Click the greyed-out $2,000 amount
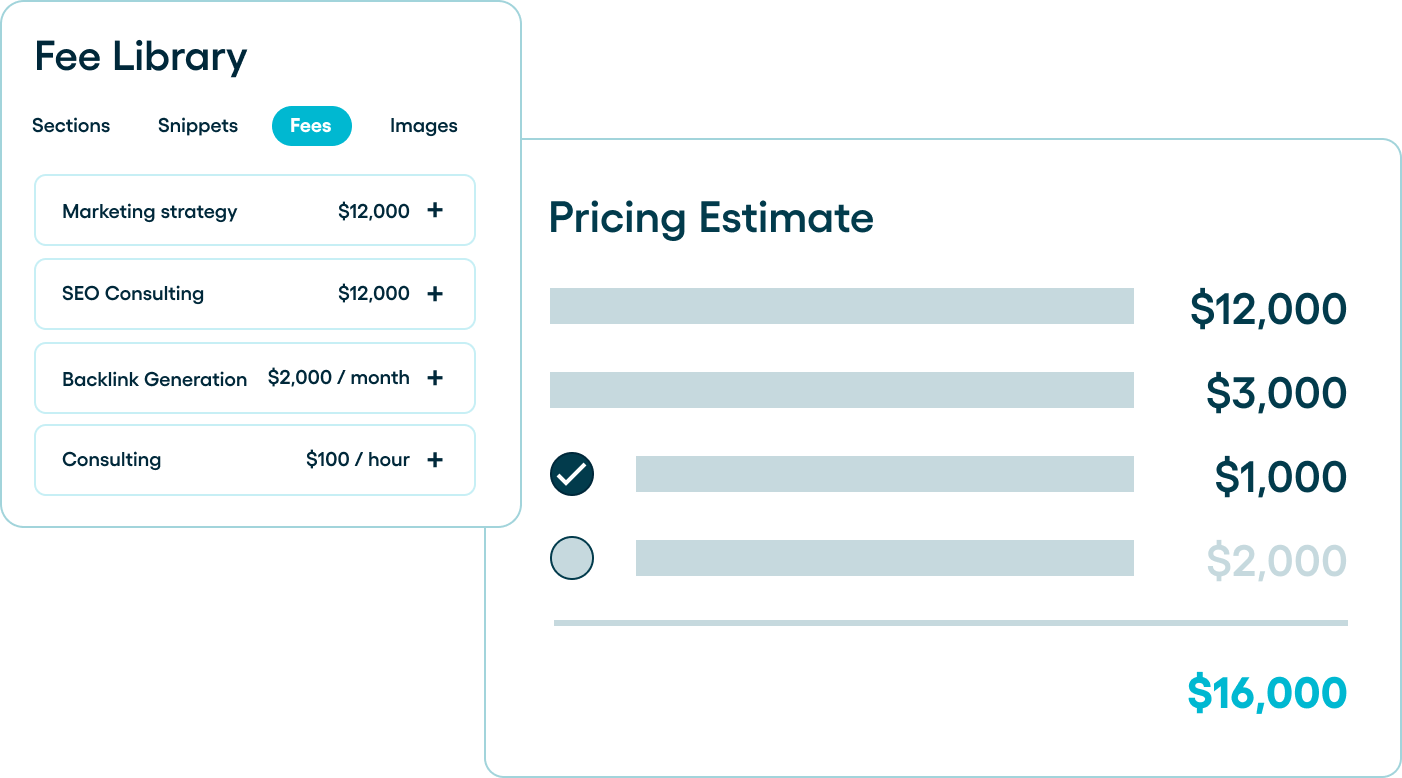This screenshot has height=778, width=1402. 1276,561
